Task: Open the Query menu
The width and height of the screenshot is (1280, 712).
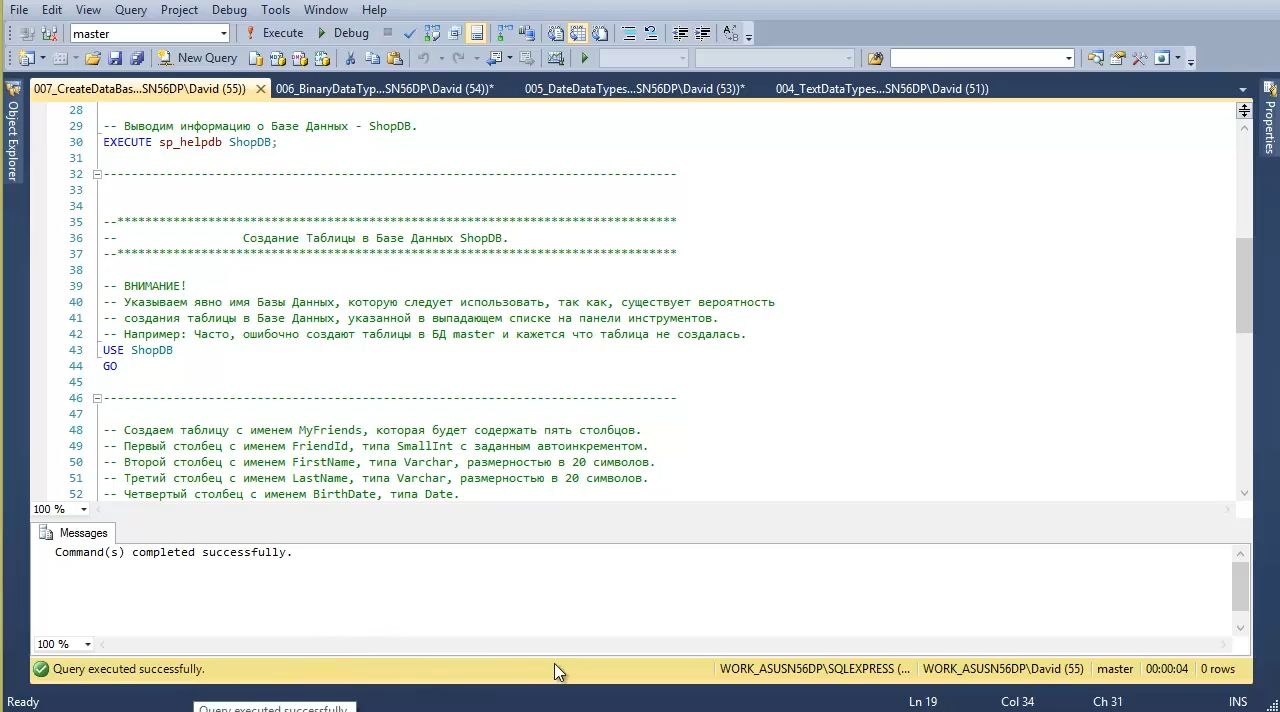Action: (x=131, y=9)
